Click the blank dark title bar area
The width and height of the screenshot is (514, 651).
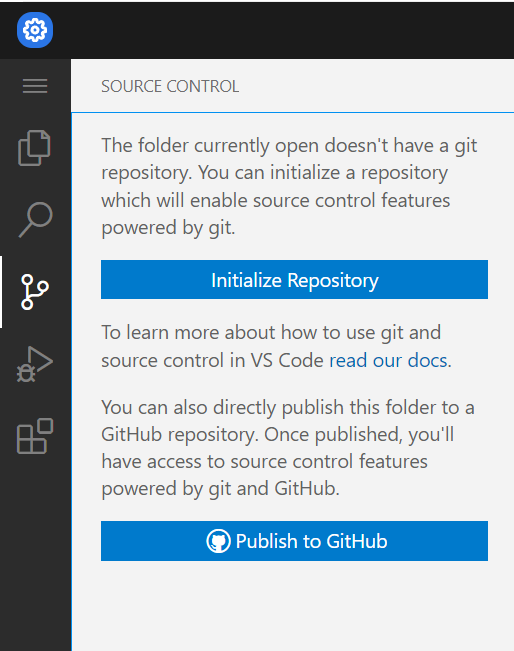tap(282, 30)
